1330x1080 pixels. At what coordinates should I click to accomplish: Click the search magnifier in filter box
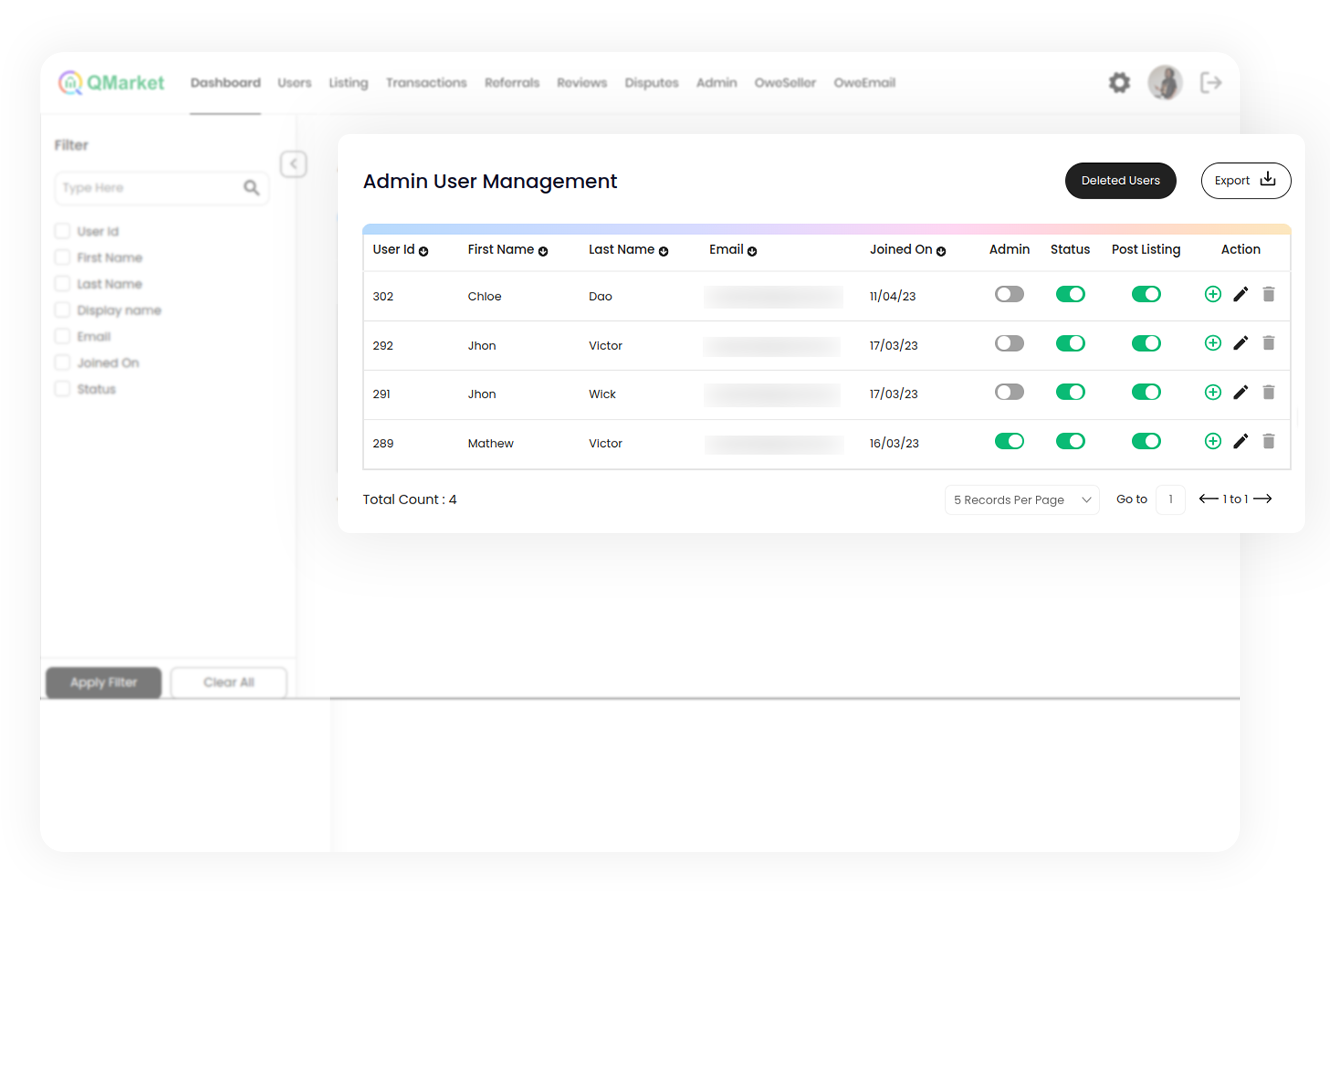[251, 188]
